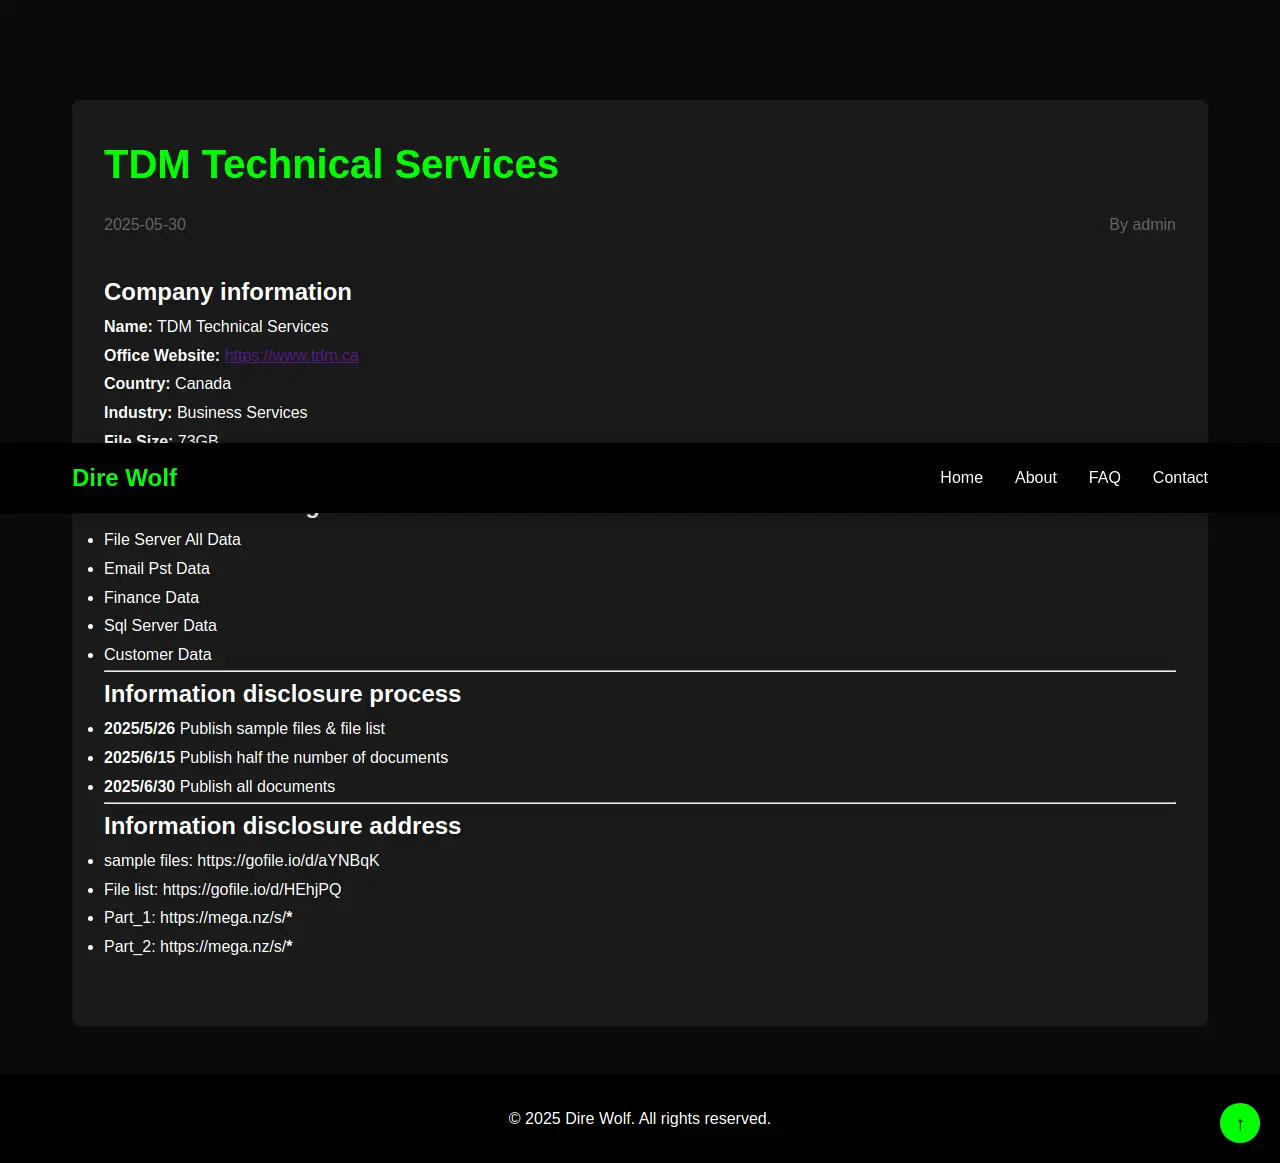This screenshot has width=1280, height=1163.
Task: Click the Information disclosure address heading
Action: pyautogui.click(x=282, y=826)
